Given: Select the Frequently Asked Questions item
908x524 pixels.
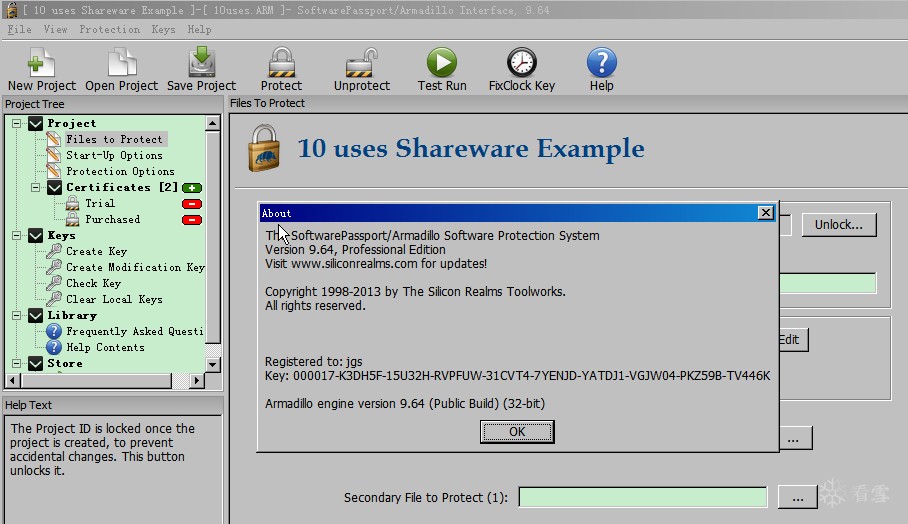Looking at the screenshot, I should (x=134, y=331).
